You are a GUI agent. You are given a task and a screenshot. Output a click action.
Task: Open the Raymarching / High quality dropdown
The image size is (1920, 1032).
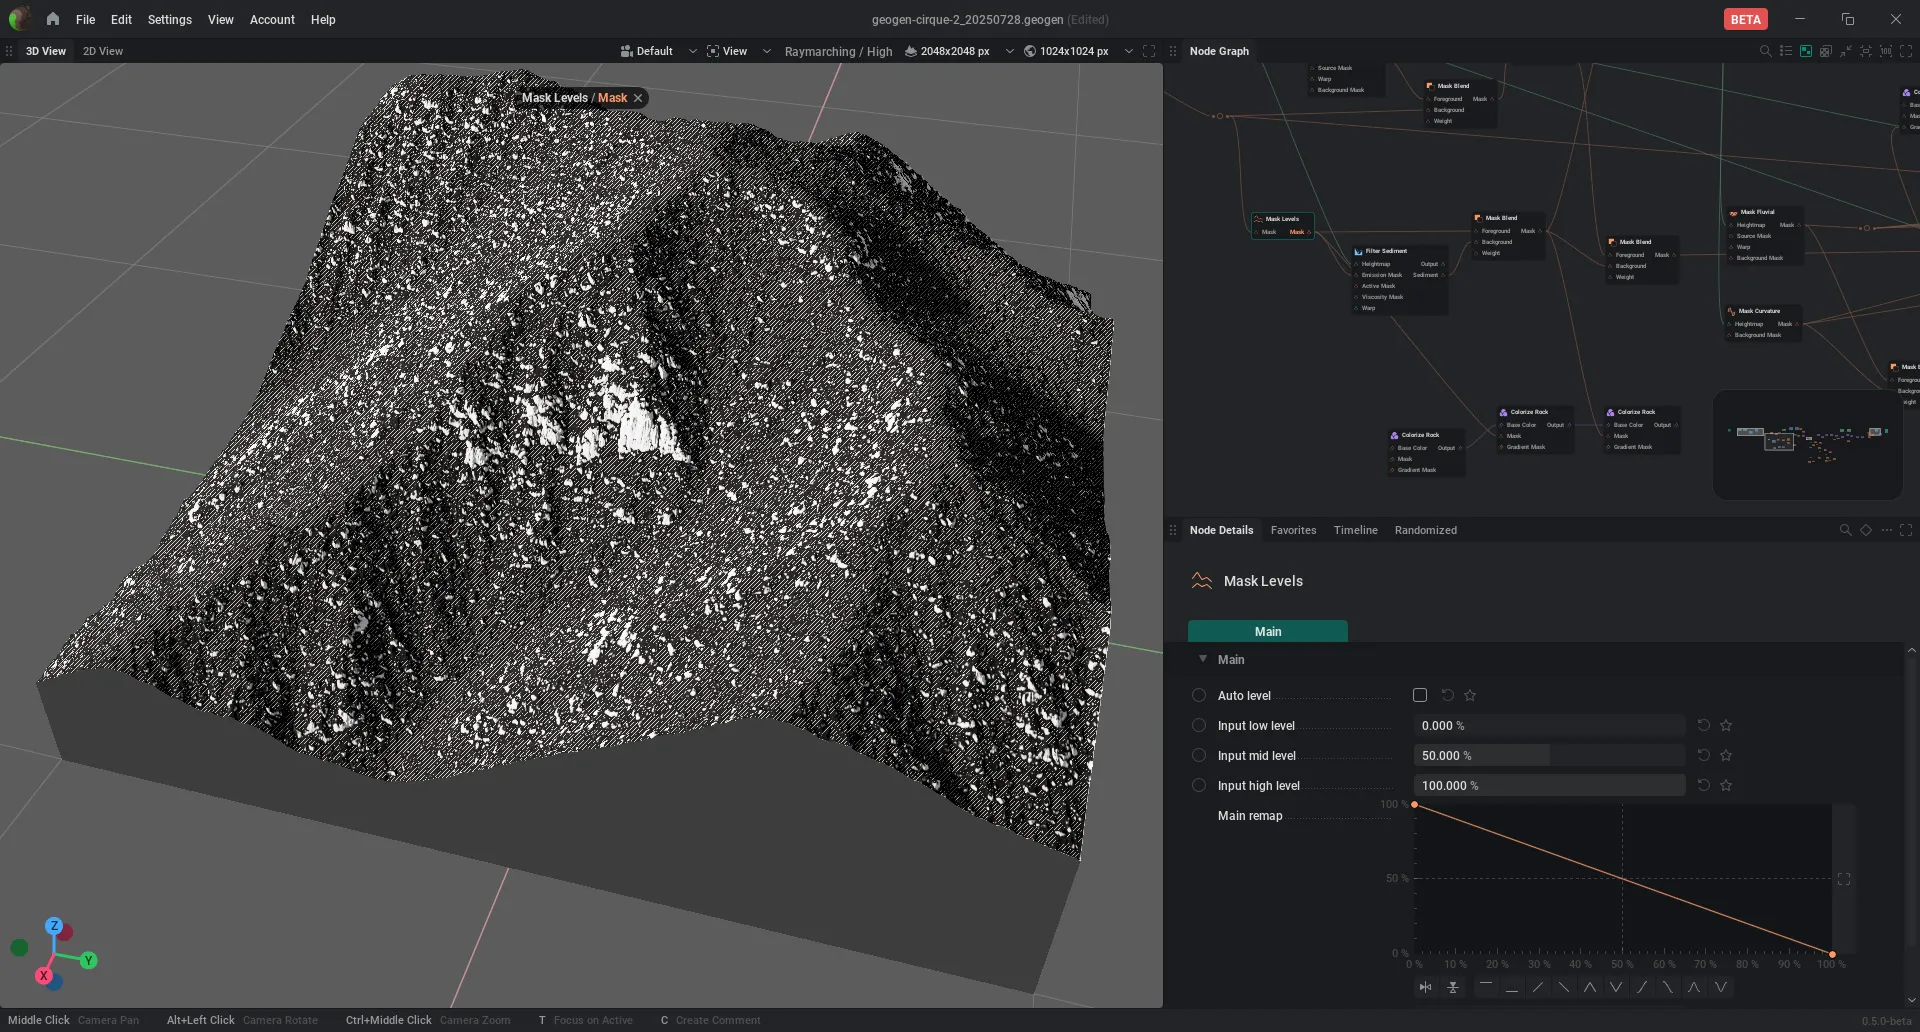point(838,51)
